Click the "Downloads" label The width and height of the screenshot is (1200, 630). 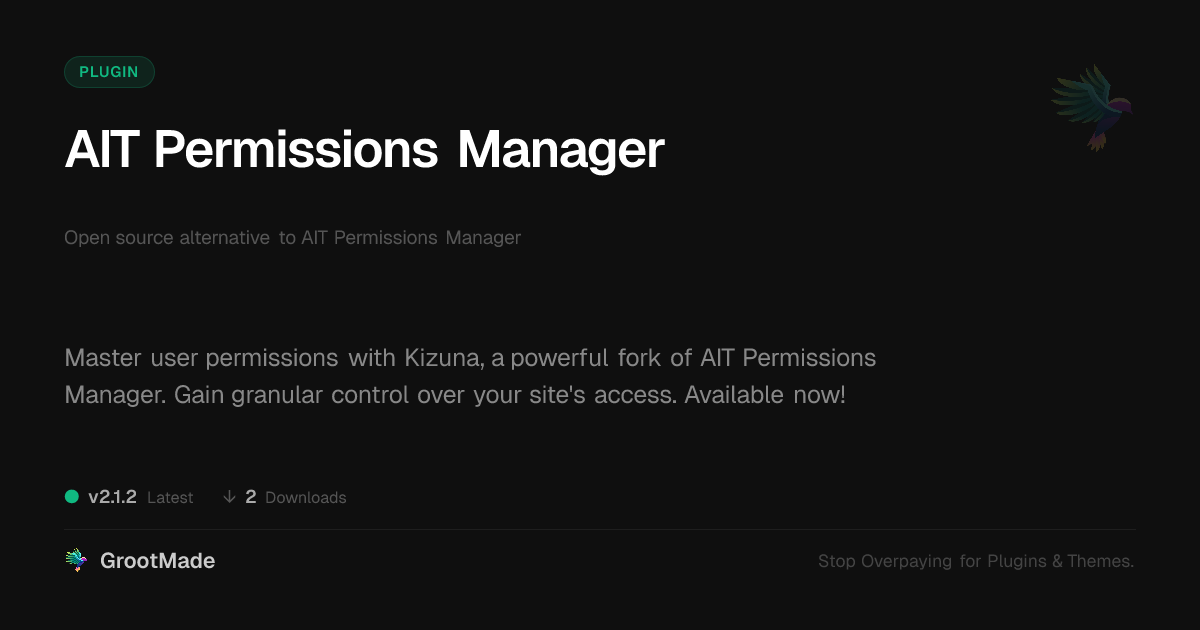(x=306, y=498)
